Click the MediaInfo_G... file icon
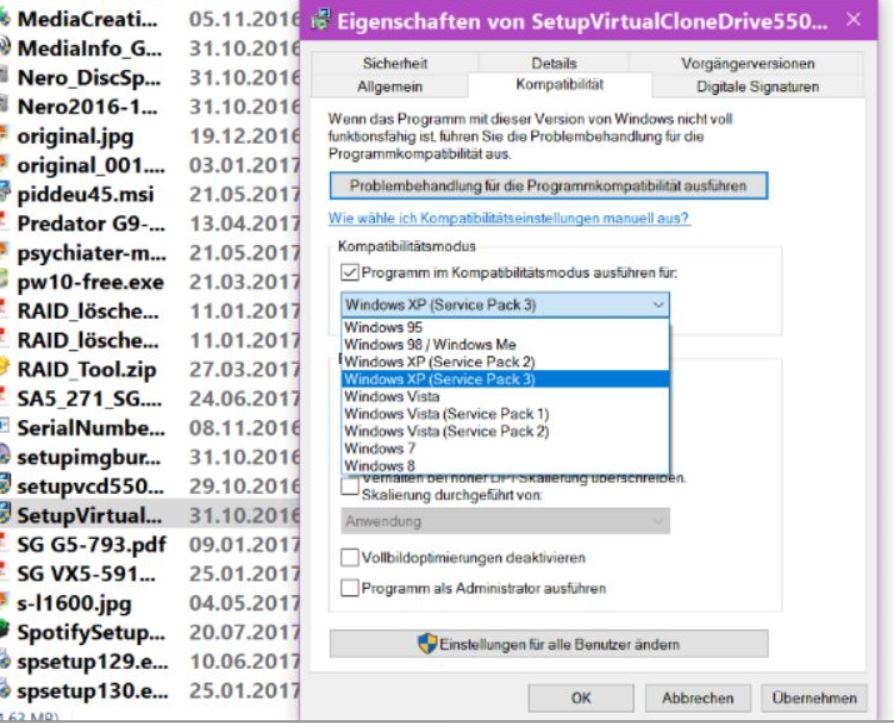 point(5,47)
